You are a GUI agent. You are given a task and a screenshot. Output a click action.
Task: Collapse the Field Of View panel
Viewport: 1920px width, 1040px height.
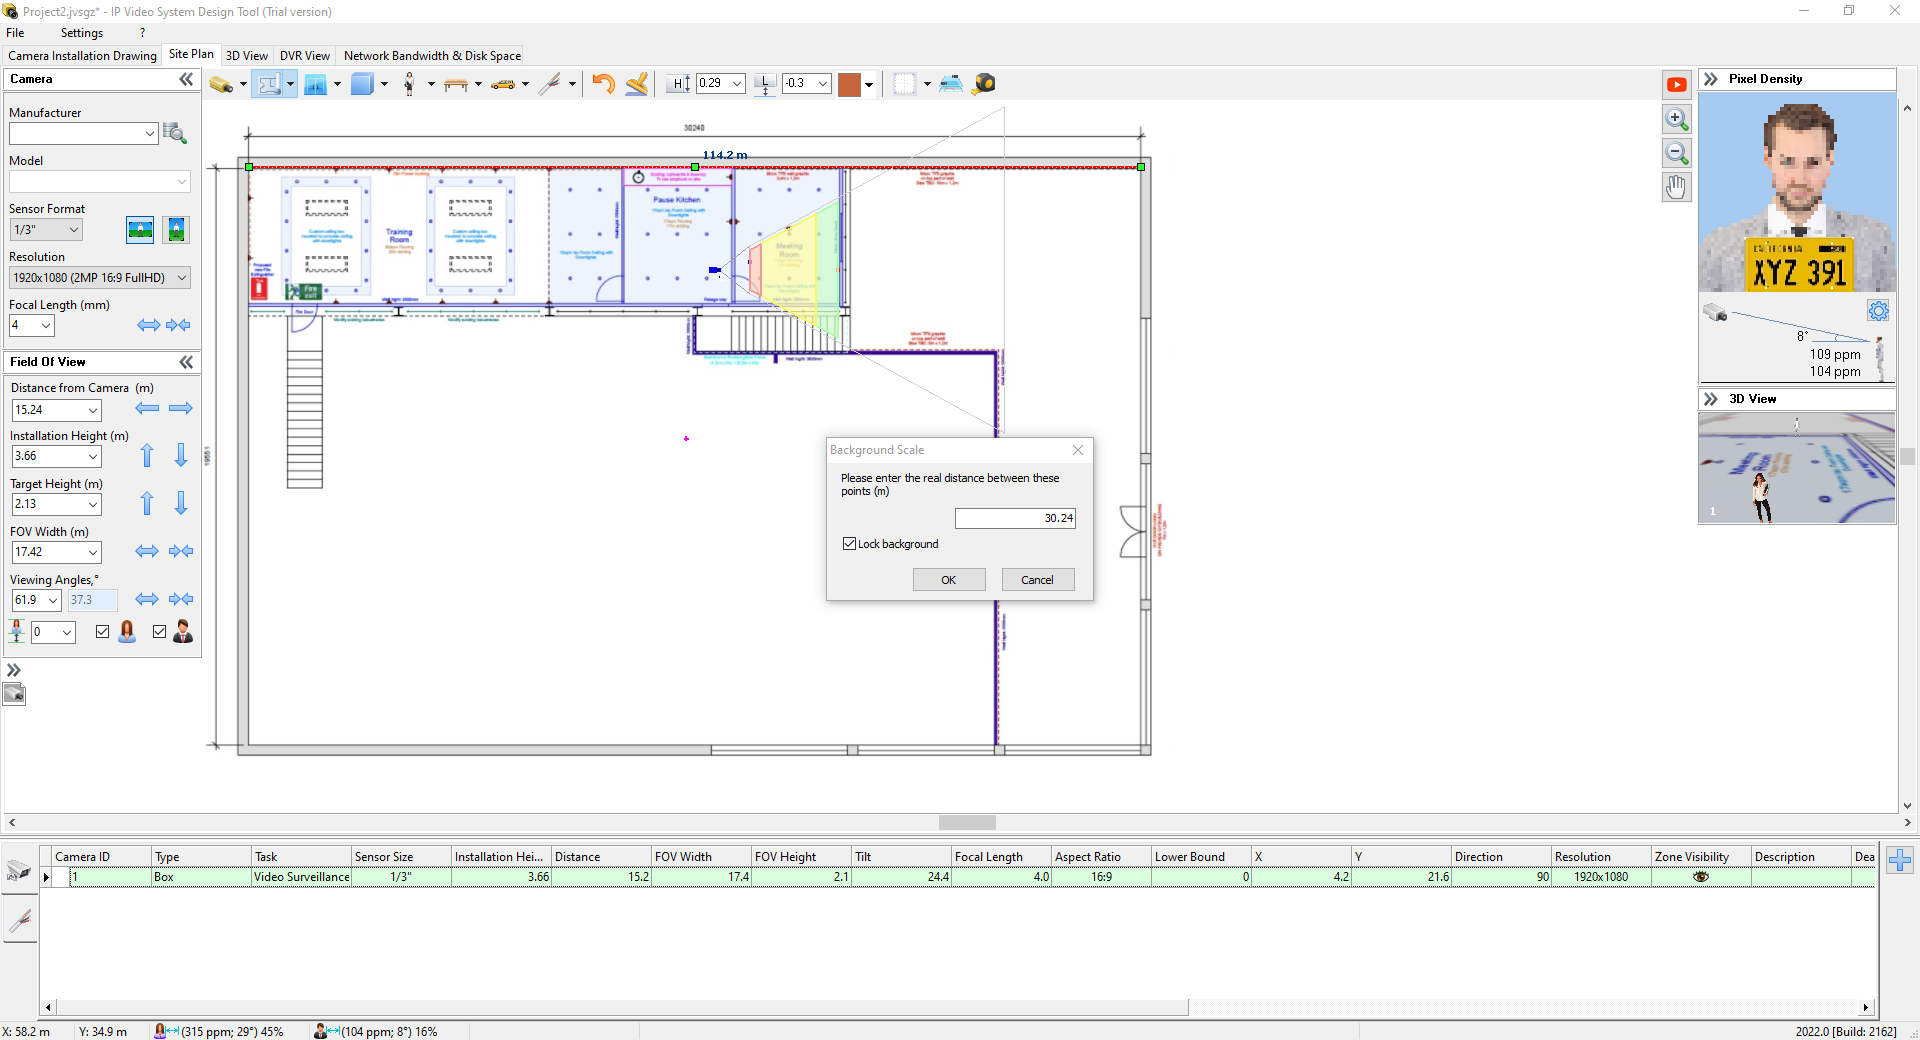(x=186, y=362)
